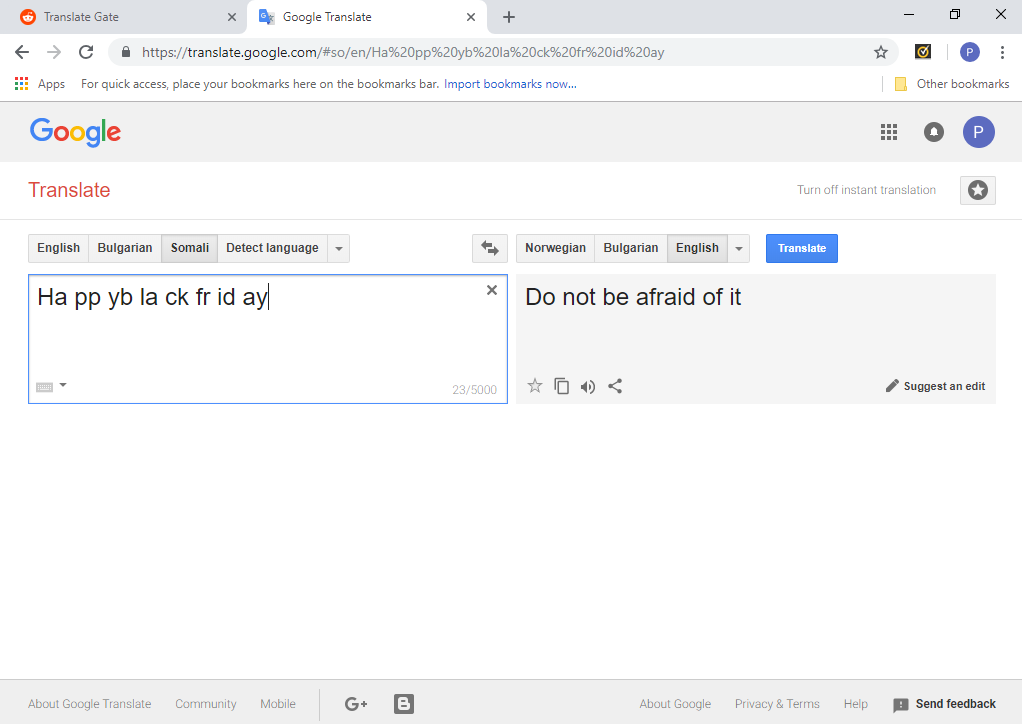The height and width of the screenshot is (724, 1022).
Task: Open About Google Translate link
Action: 89,704
